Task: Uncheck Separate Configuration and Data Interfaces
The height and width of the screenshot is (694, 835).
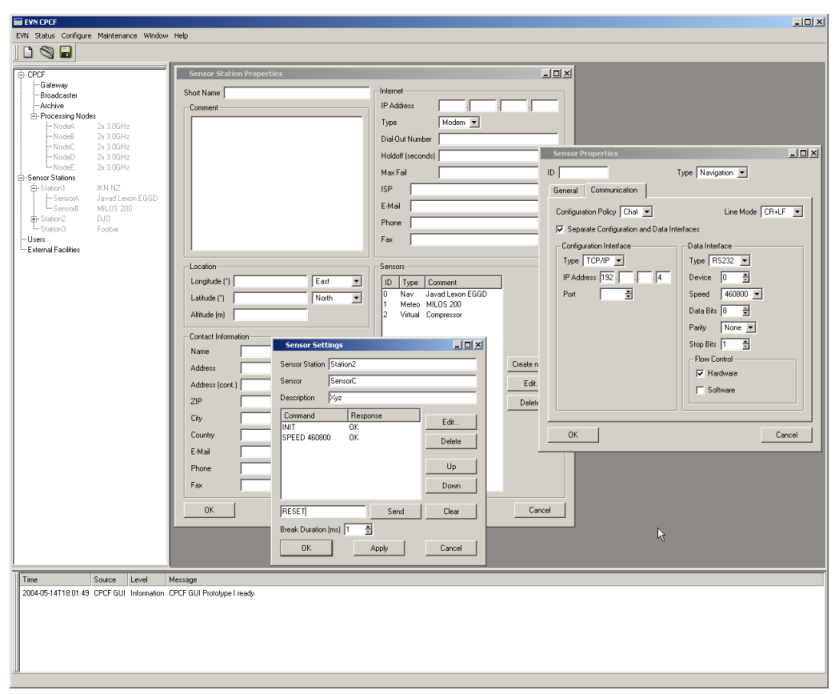Action: 560,229
